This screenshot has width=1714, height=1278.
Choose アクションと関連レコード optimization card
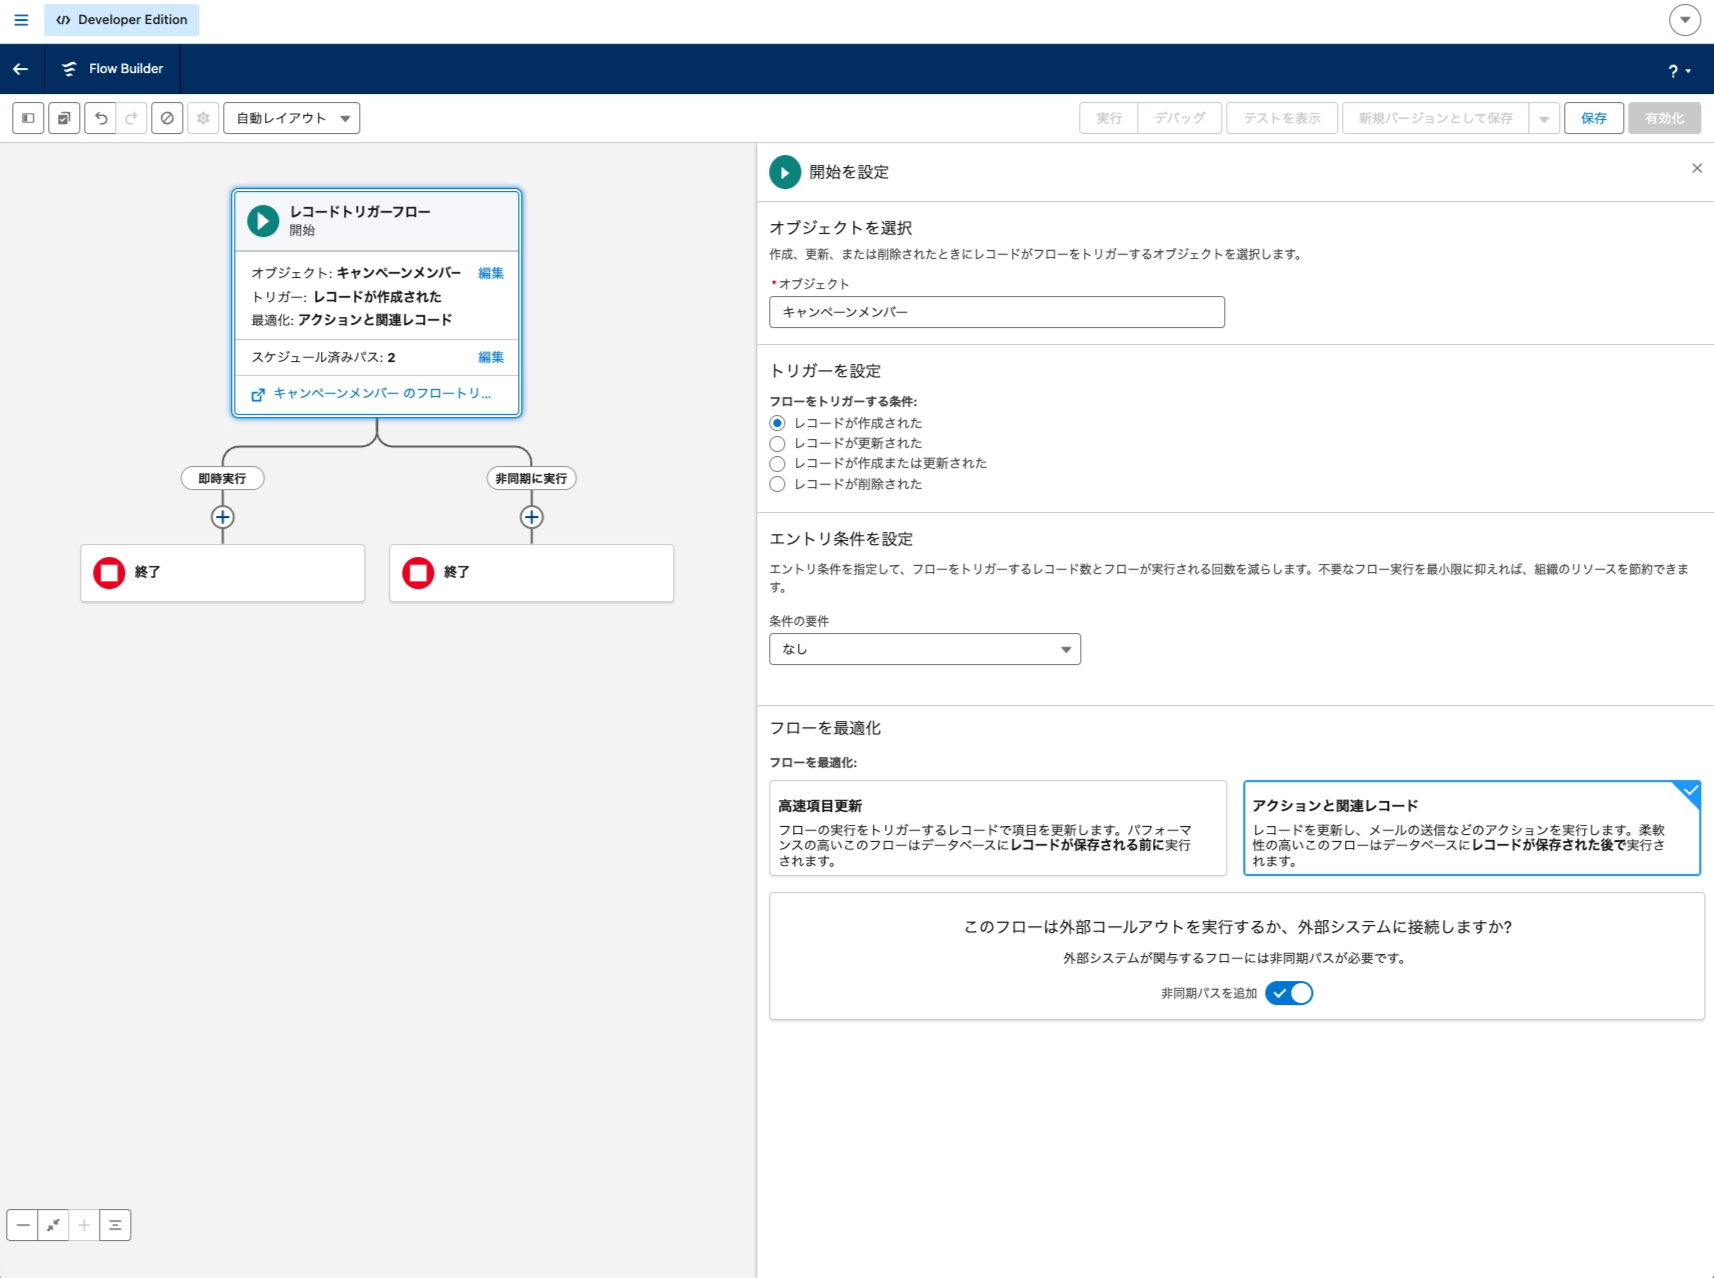[x=1472, y=828]
